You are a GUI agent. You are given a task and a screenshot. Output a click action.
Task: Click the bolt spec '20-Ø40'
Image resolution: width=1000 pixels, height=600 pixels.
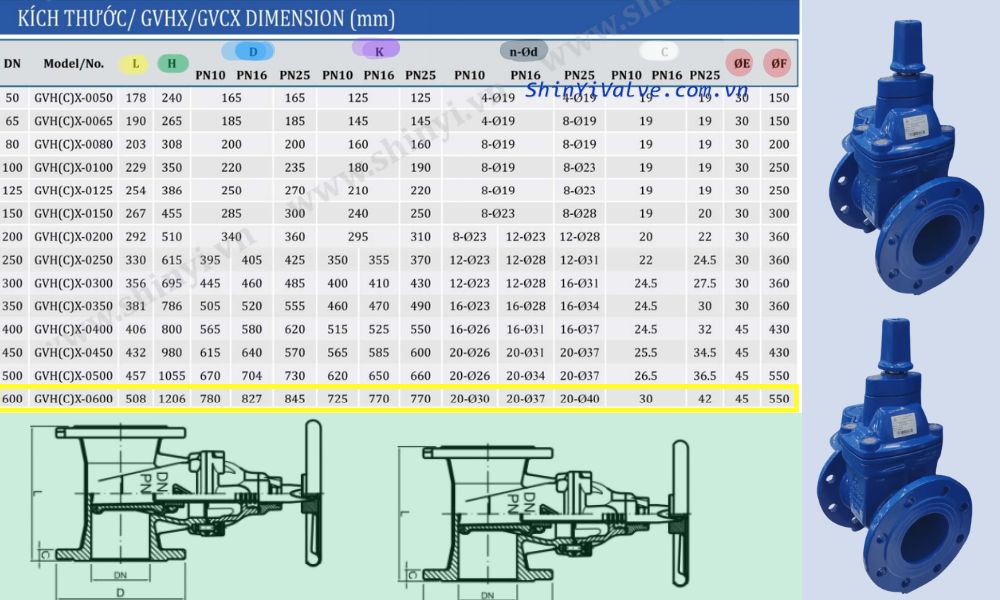580,399
